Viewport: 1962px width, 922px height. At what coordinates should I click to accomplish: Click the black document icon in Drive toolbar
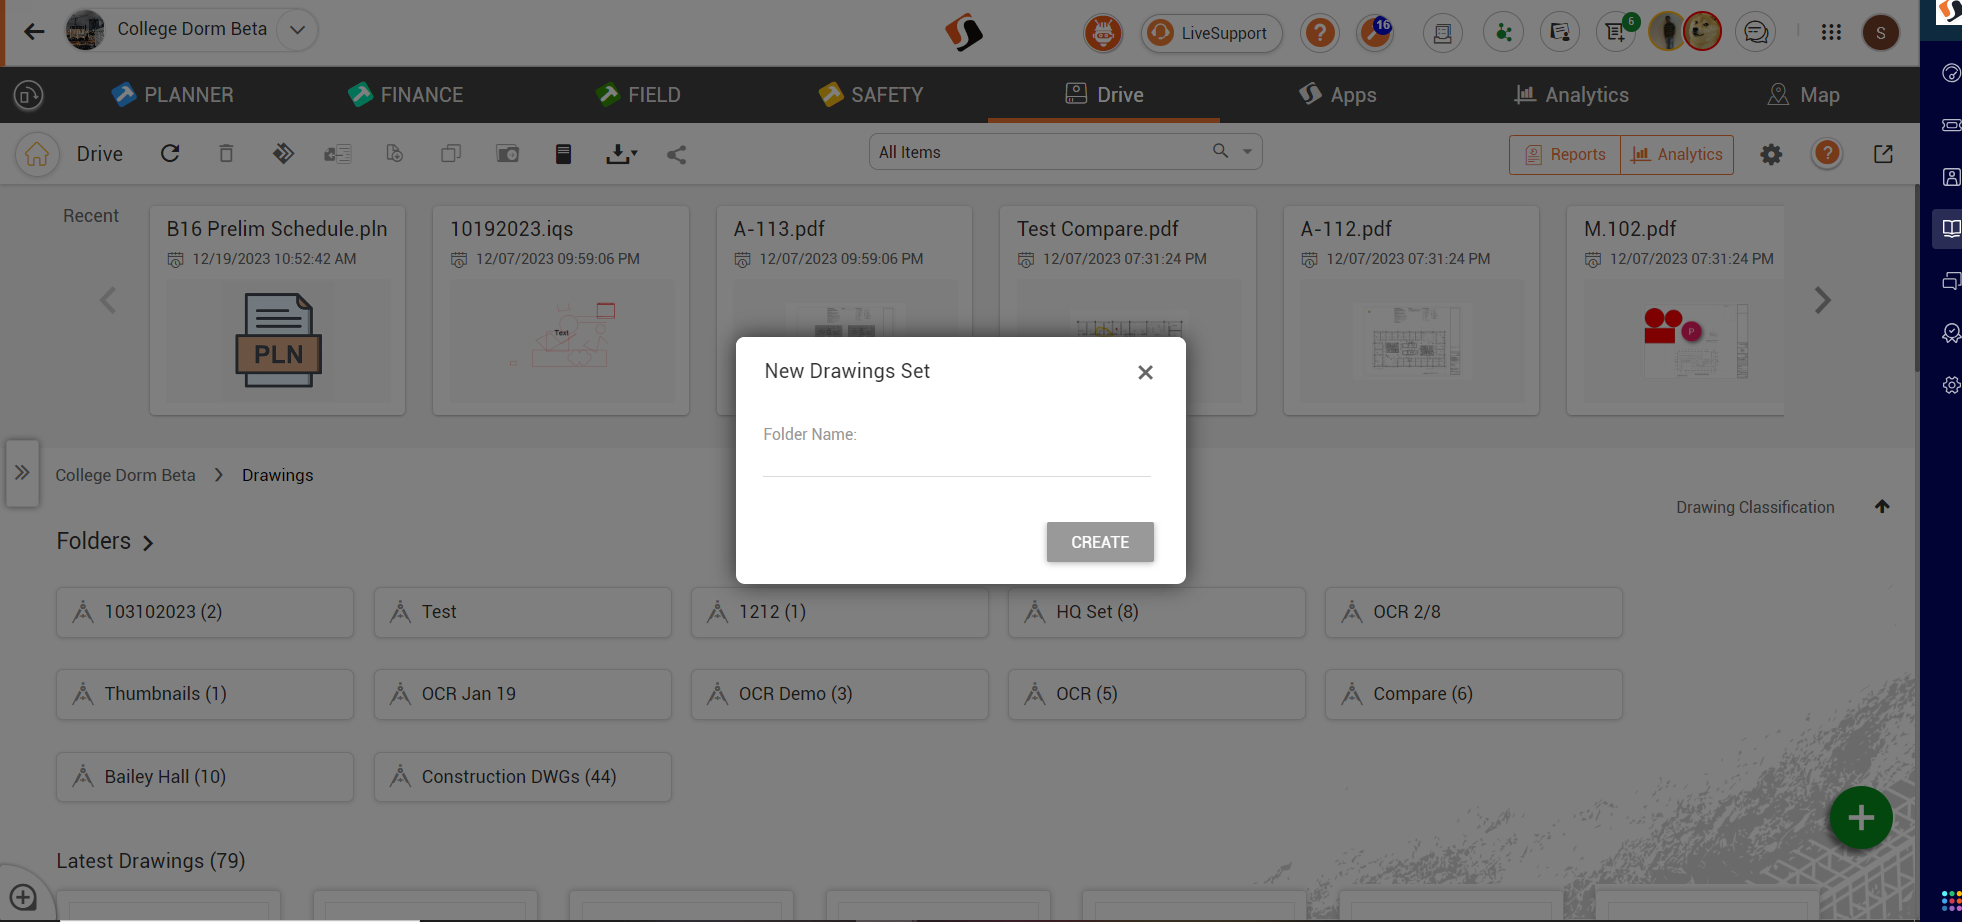coord(563,153)
